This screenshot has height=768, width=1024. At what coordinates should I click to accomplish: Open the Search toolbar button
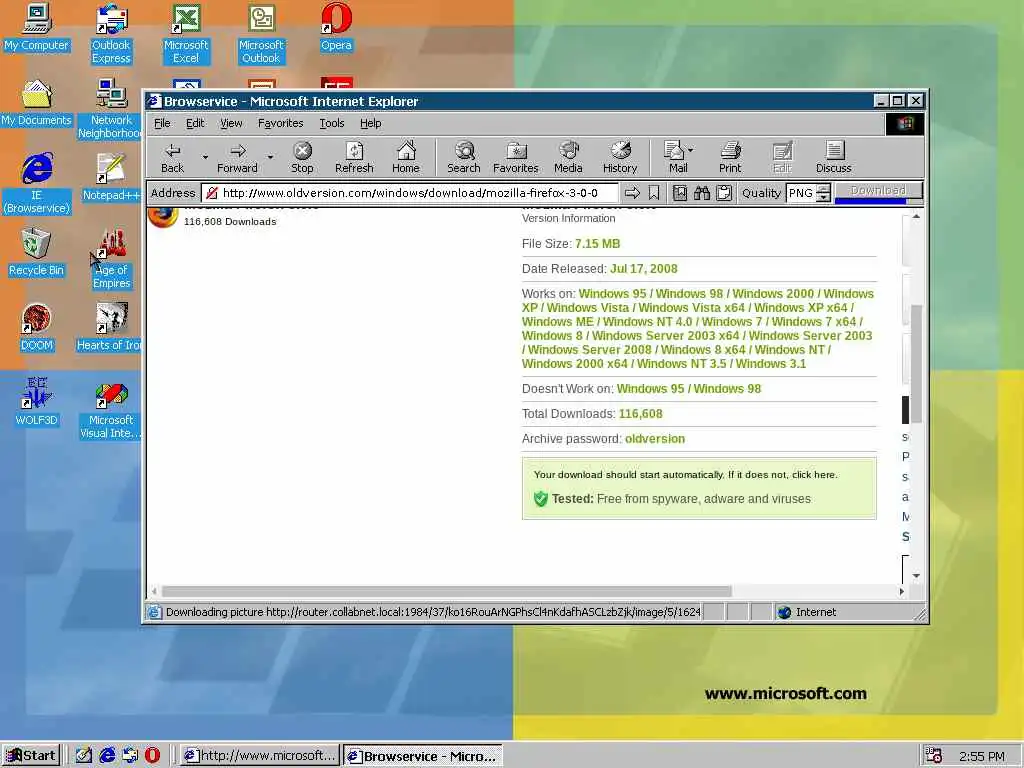pyautogui.click(x=464, y=157)
